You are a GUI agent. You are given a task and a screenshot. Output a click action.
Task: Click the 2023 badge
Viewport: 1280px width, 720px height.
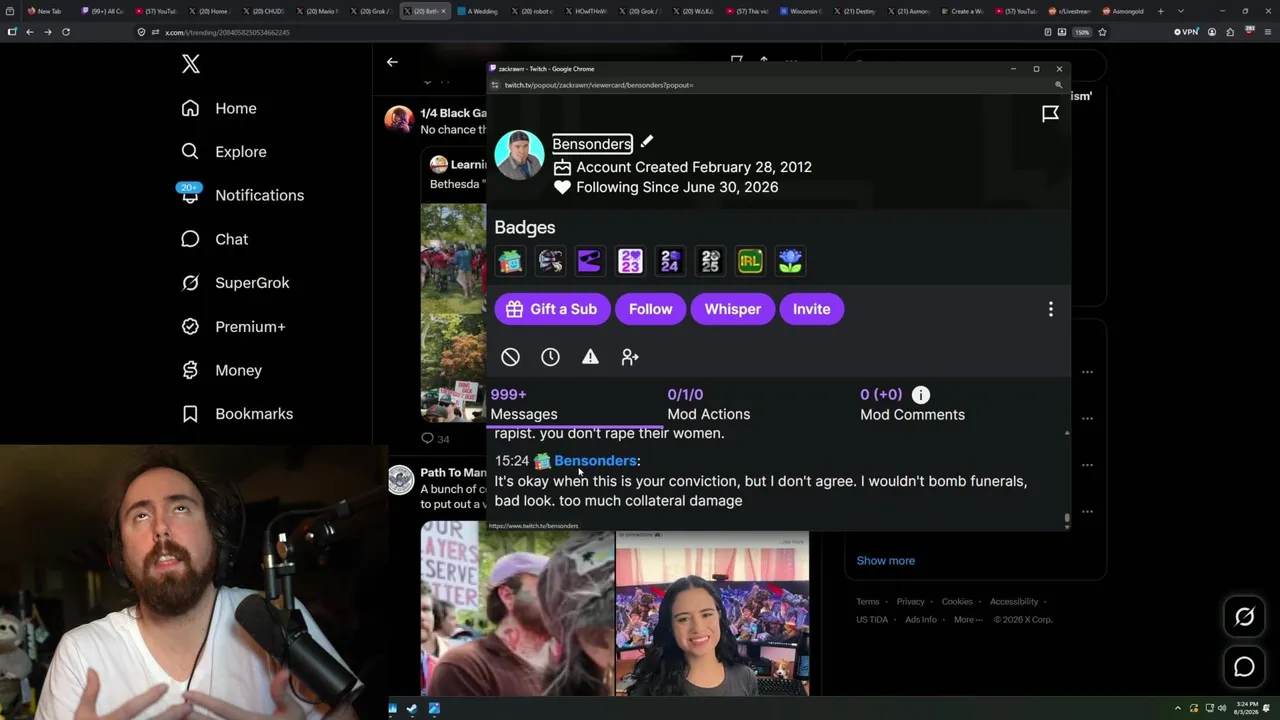coord(630,261)
